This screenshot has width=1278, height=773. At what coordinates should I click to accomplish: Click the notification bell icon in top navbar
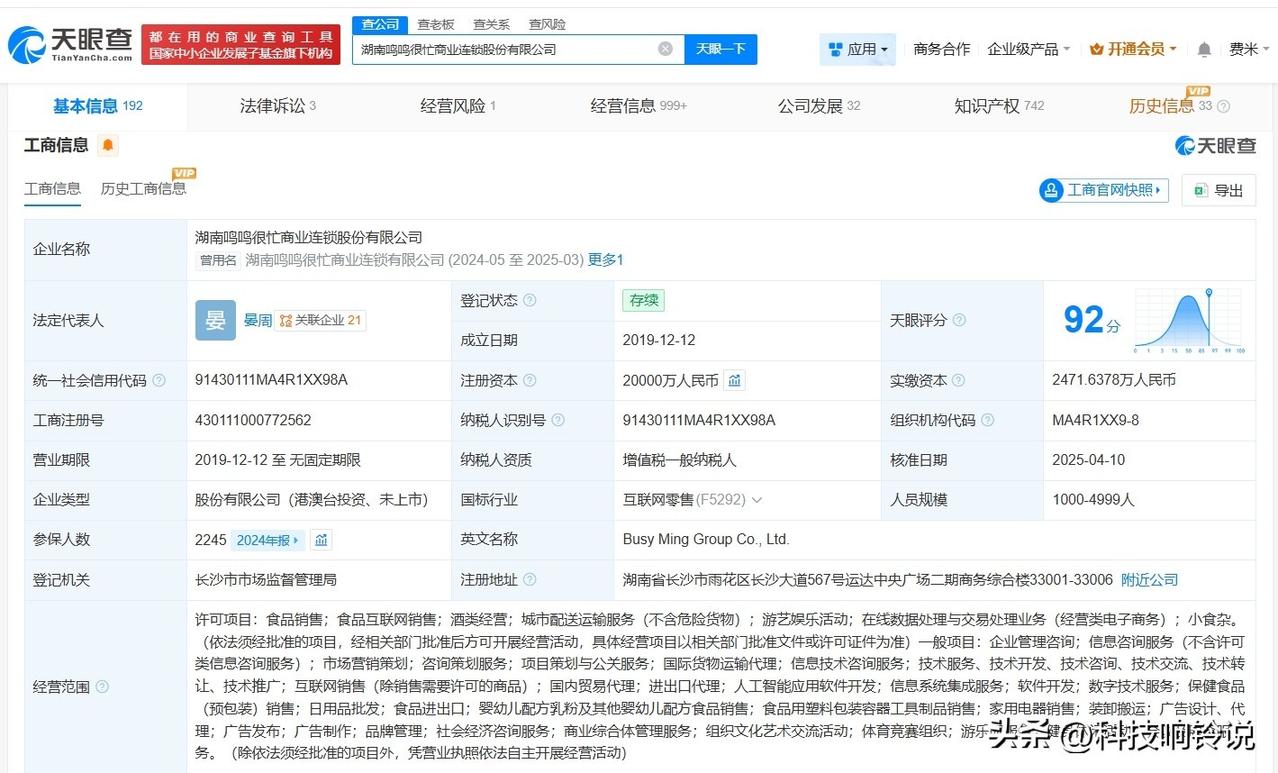[1203, 48]
